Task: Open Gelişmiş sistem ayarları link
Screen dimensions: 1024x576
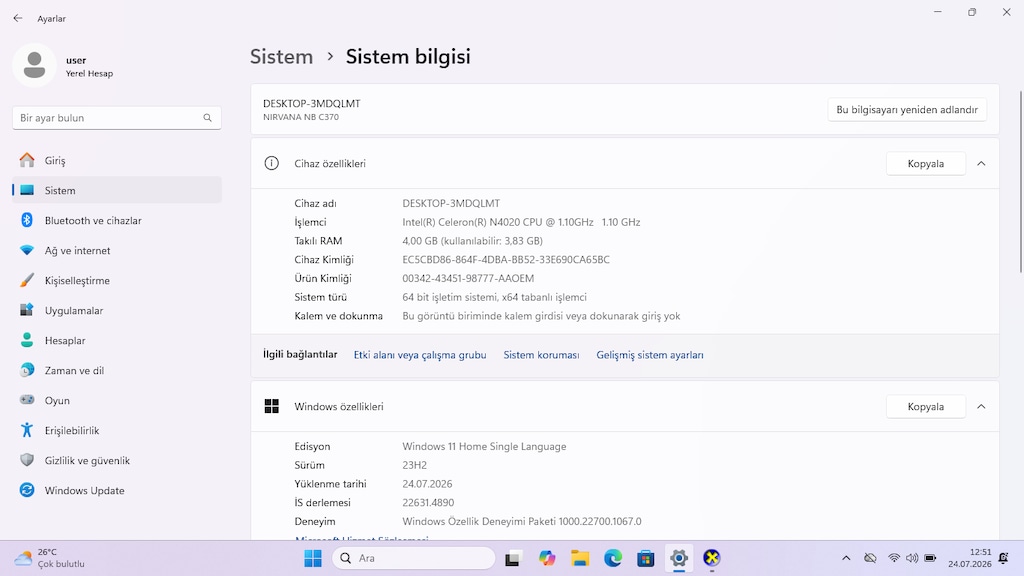Action: [x=650, y=355]
